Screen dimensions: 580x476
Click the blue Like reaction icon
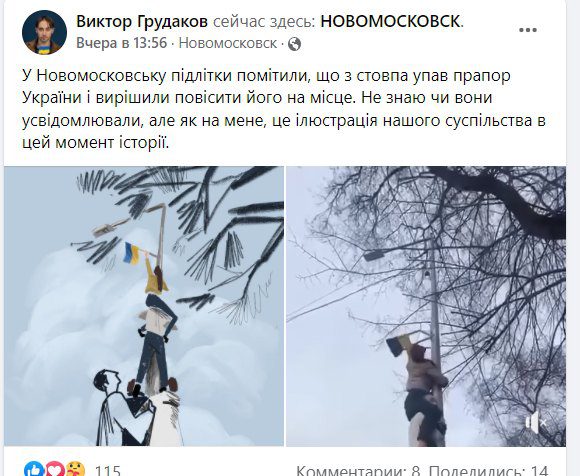34,469
